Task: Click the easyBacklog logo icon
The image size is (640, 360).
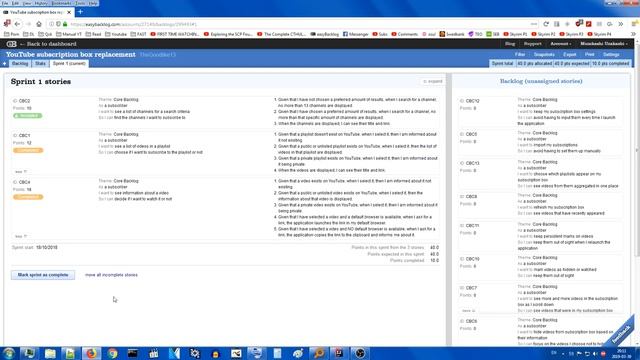Action: [x=11, y=44]
